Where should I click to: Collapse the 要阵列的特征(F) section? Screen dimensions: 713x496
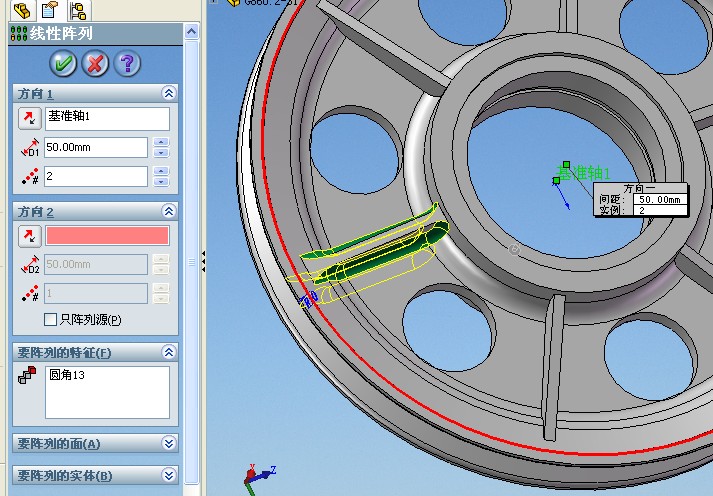point(169,352)
